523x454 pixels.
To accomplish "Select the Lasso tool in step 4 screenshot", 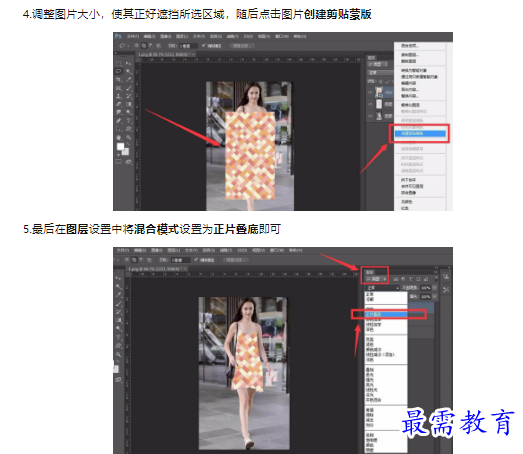I will (118, 71).
